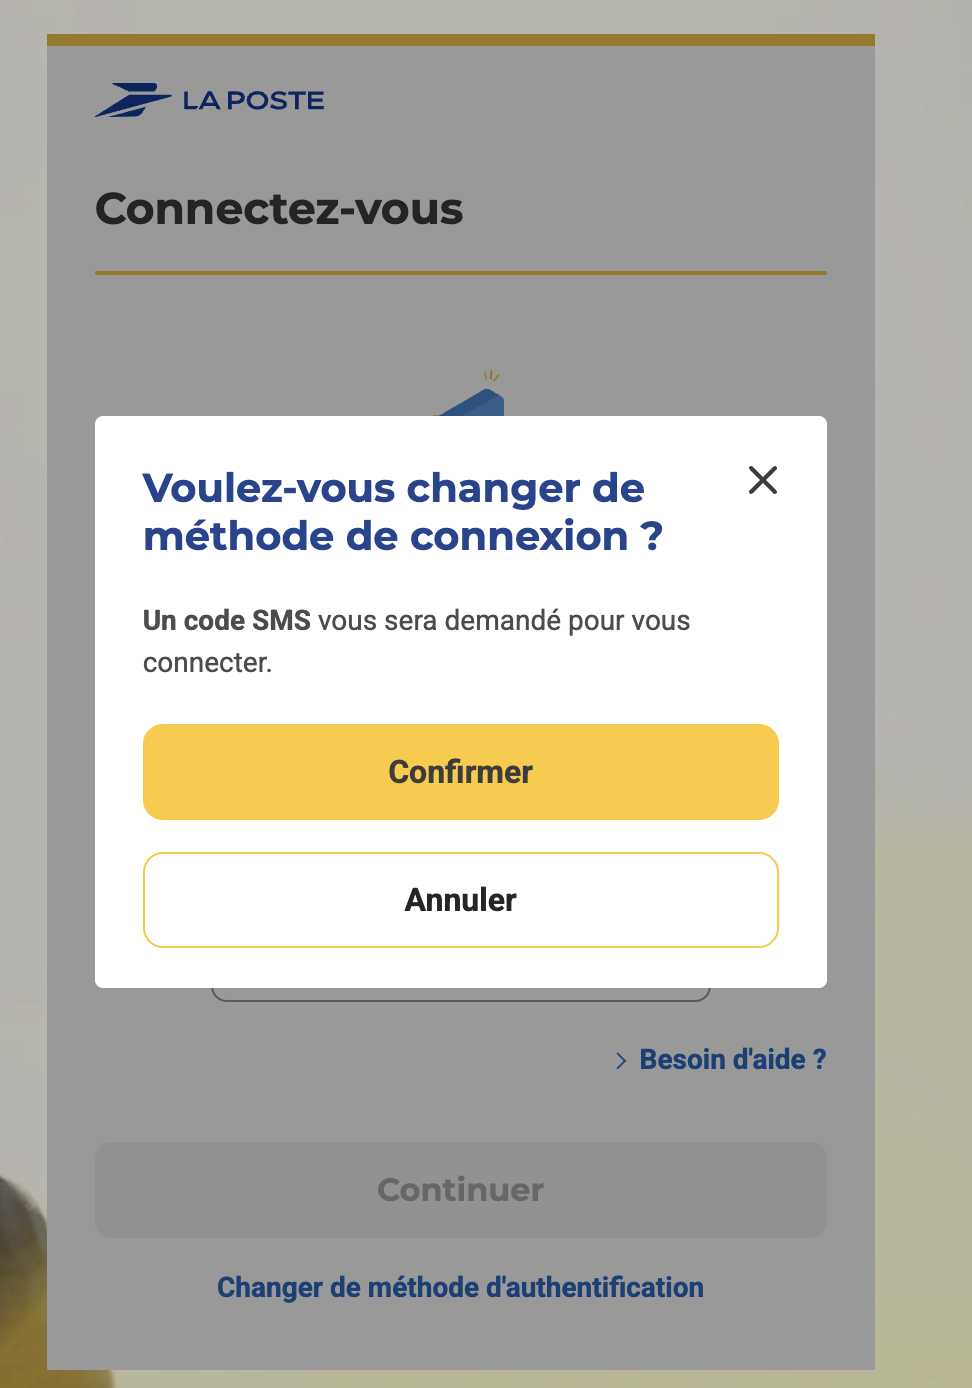This screenshot has width=972, height=1388.
Task: Click the word "méthode" in the dialog title
Action: coord(236,537)
